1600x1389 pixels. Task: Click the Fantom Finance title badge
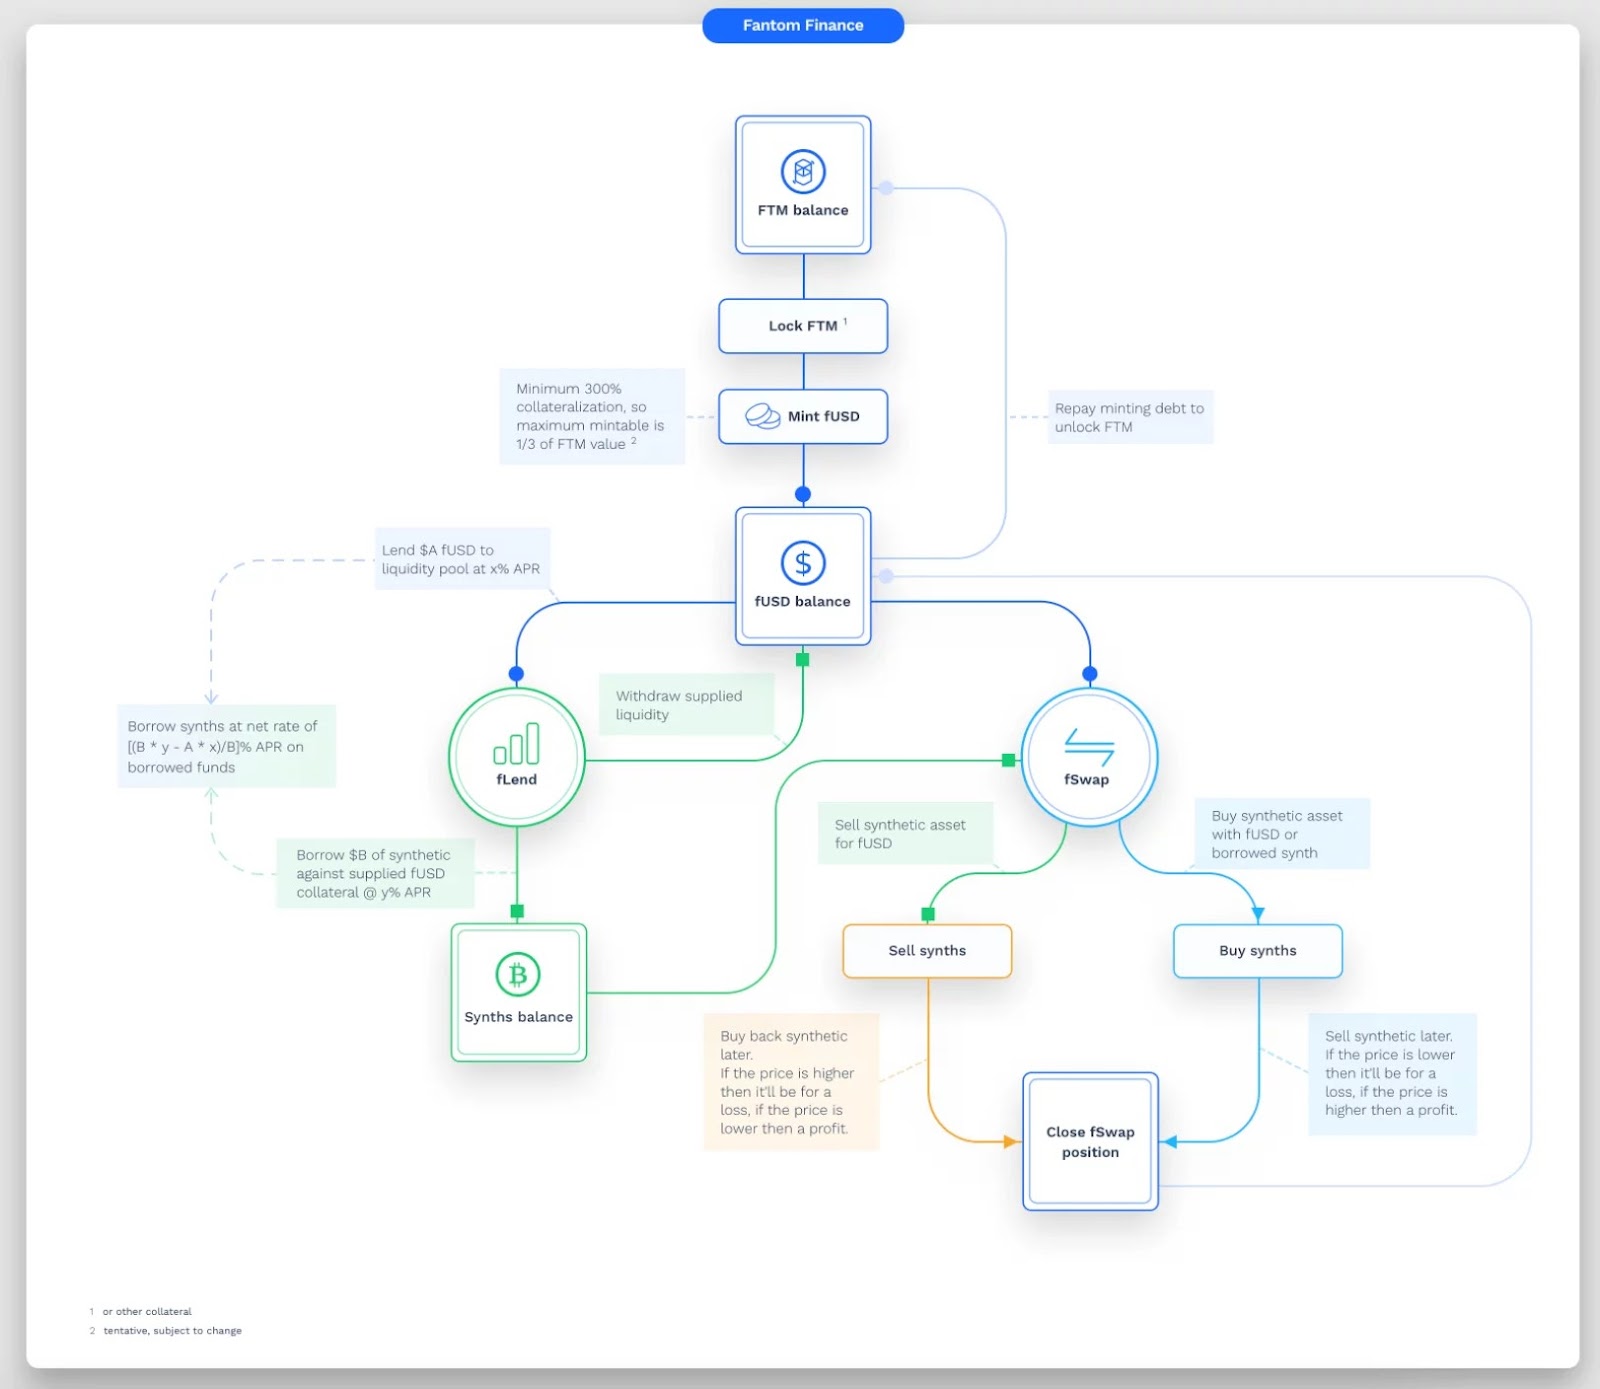(x=803, y=25)
